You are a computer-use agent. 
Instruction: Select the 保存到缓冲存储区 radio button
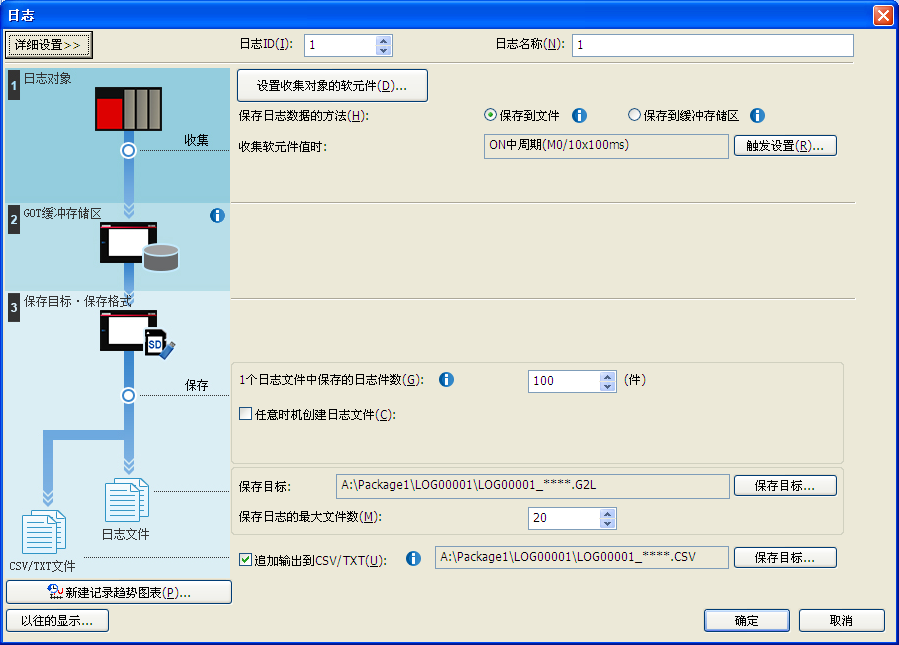click(634, 115)
